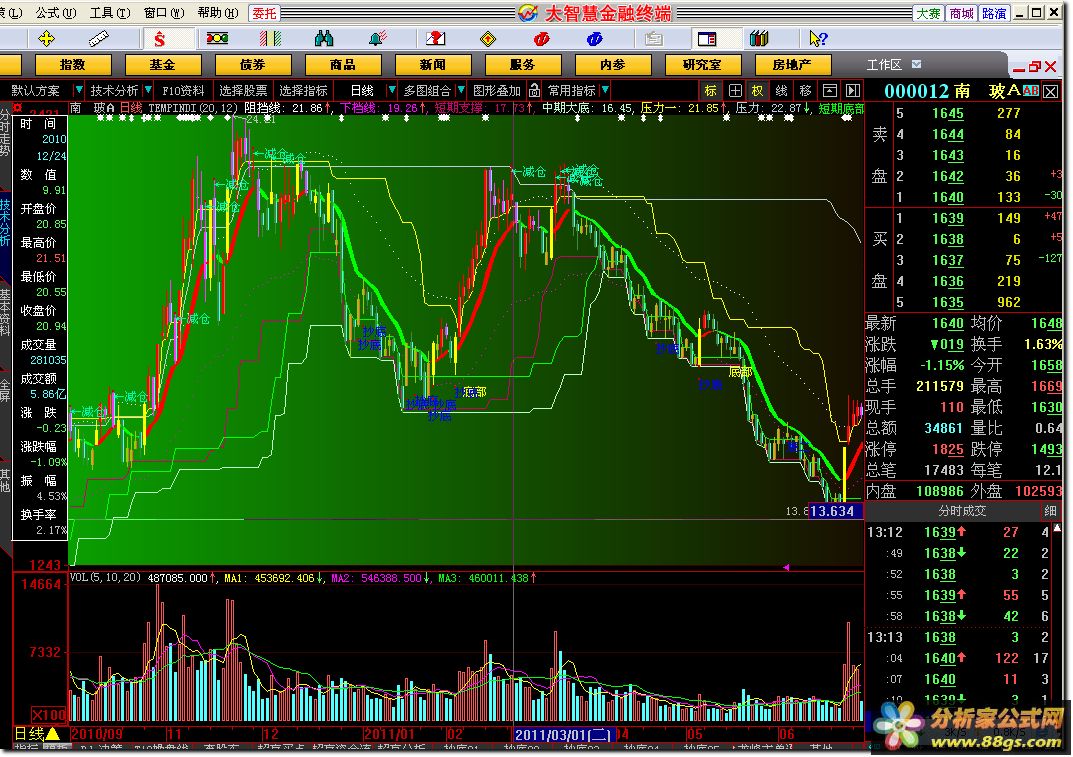Open the 公式 menu
Image resolution: width=1073 pixels, height=757 pixels.
tap(55, 12)
